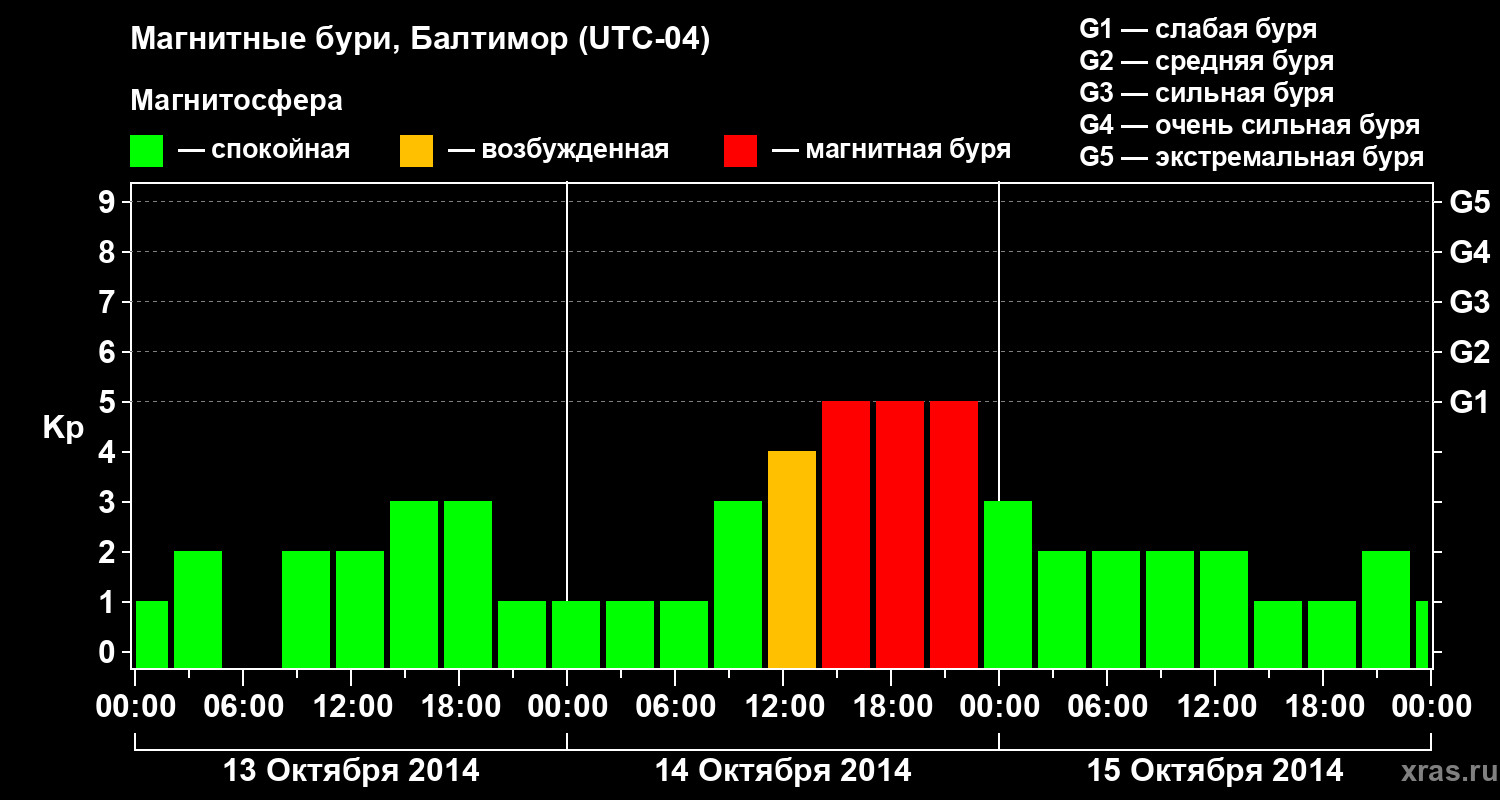
Task: Click the '18:00' time label under 15 October
Action: tap(1323, 706)
